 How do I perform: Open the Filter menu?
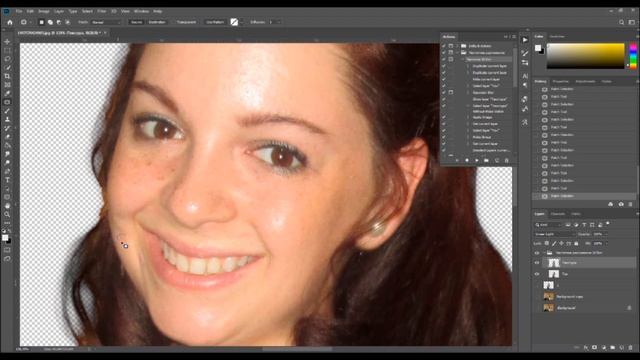pos(102,11)
